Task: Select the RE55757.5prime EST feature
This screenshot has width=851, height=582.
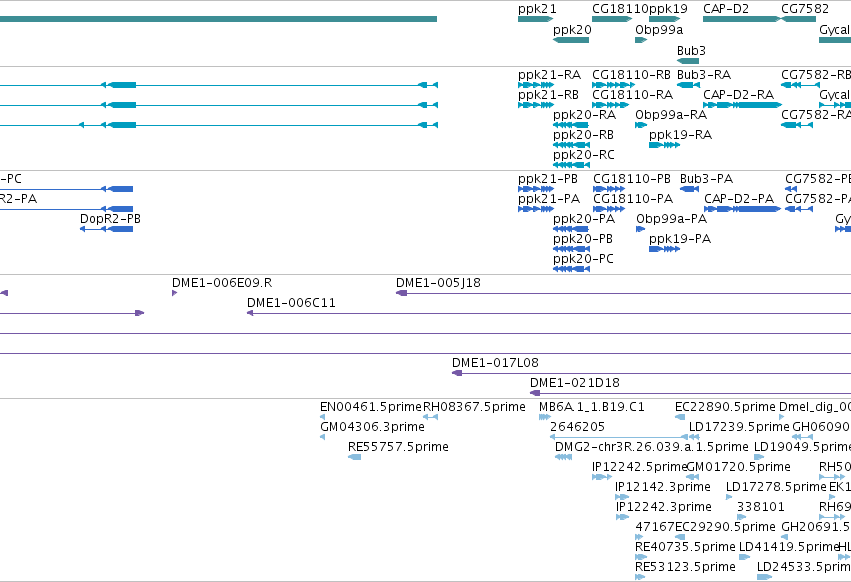Action: tap(354, 457)
